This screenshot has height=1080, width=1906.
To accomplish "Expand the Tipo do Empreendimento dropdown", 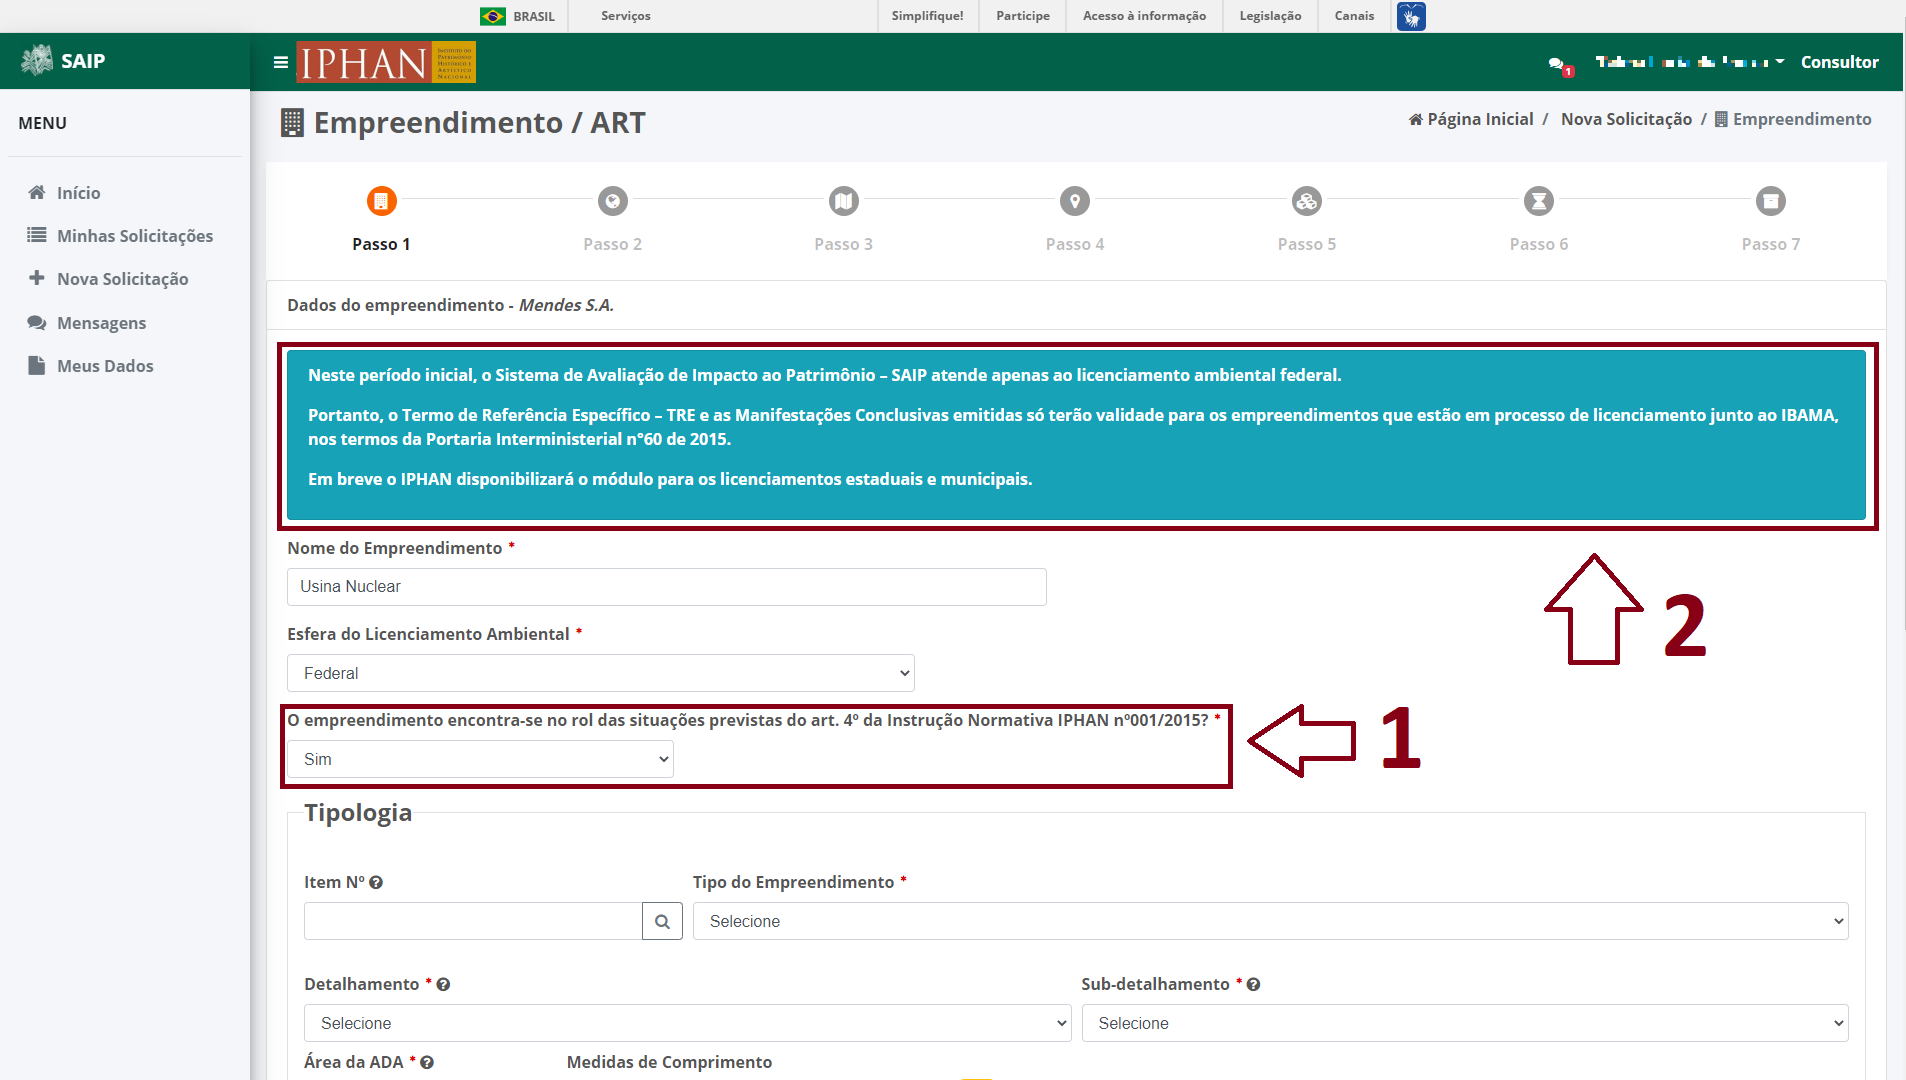I will (1271, 921).
